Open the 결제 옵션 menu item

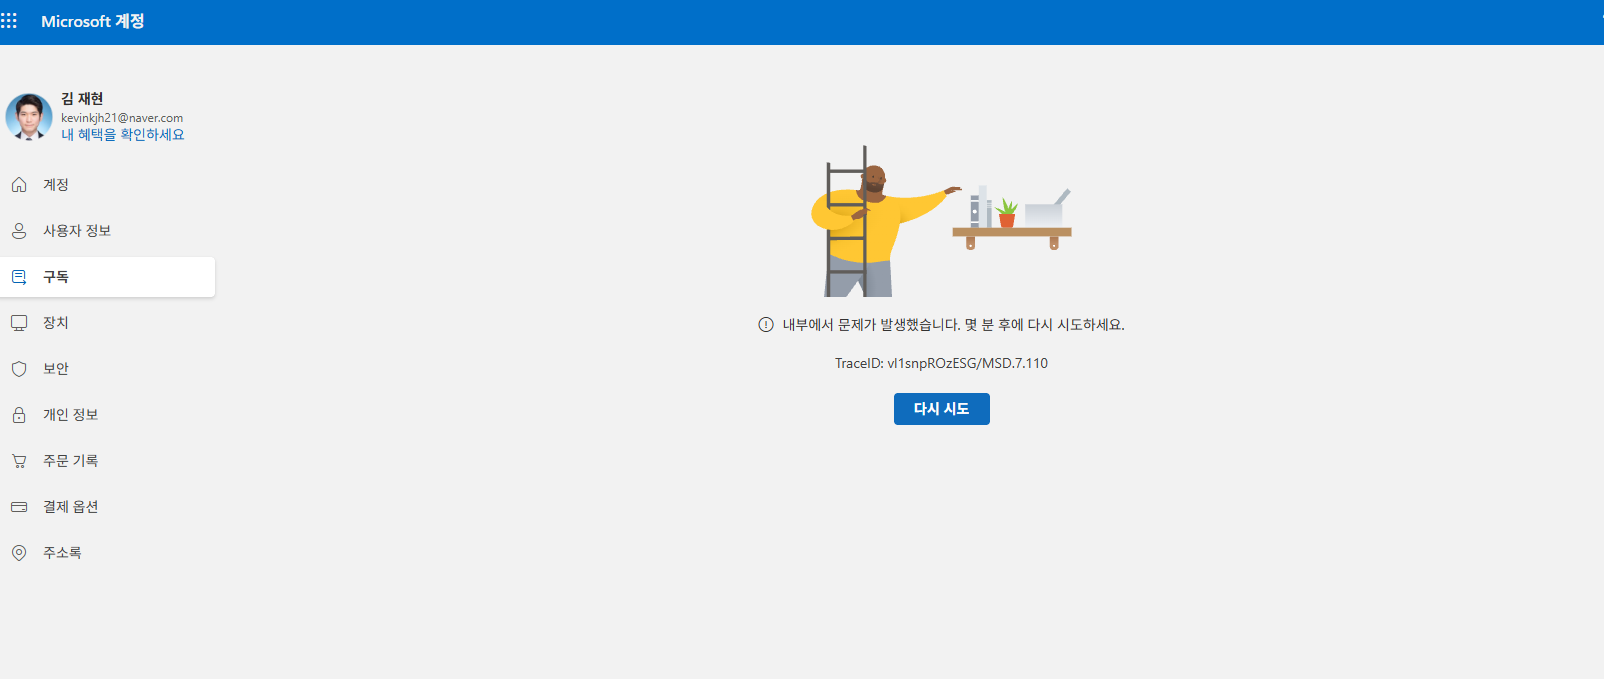tap(107, 507)
